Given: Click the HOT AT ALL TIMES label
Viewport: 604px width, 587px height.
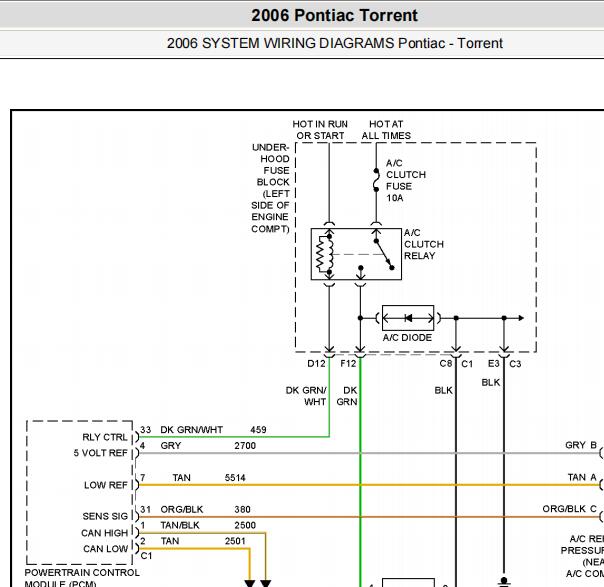Looking at the screenshot, I should pyautogui.click(x=386, y=130).
